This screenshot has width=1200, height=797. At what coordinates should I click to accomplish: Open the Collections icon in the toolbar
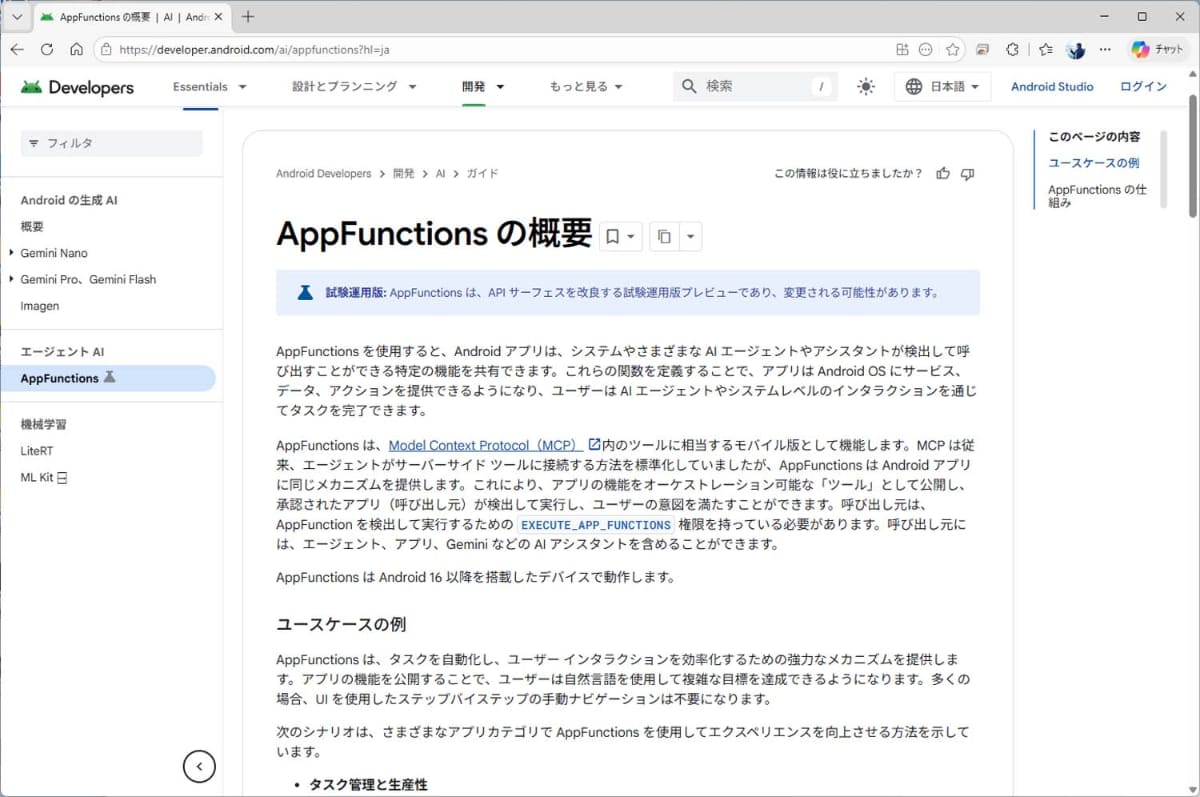(x=1046, y=49)
